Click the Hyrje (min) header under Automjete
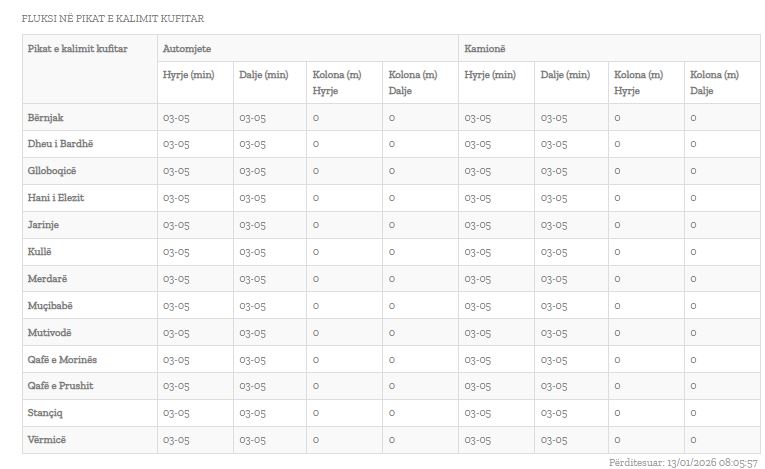The image size is (765, 469). pos(189,75)
